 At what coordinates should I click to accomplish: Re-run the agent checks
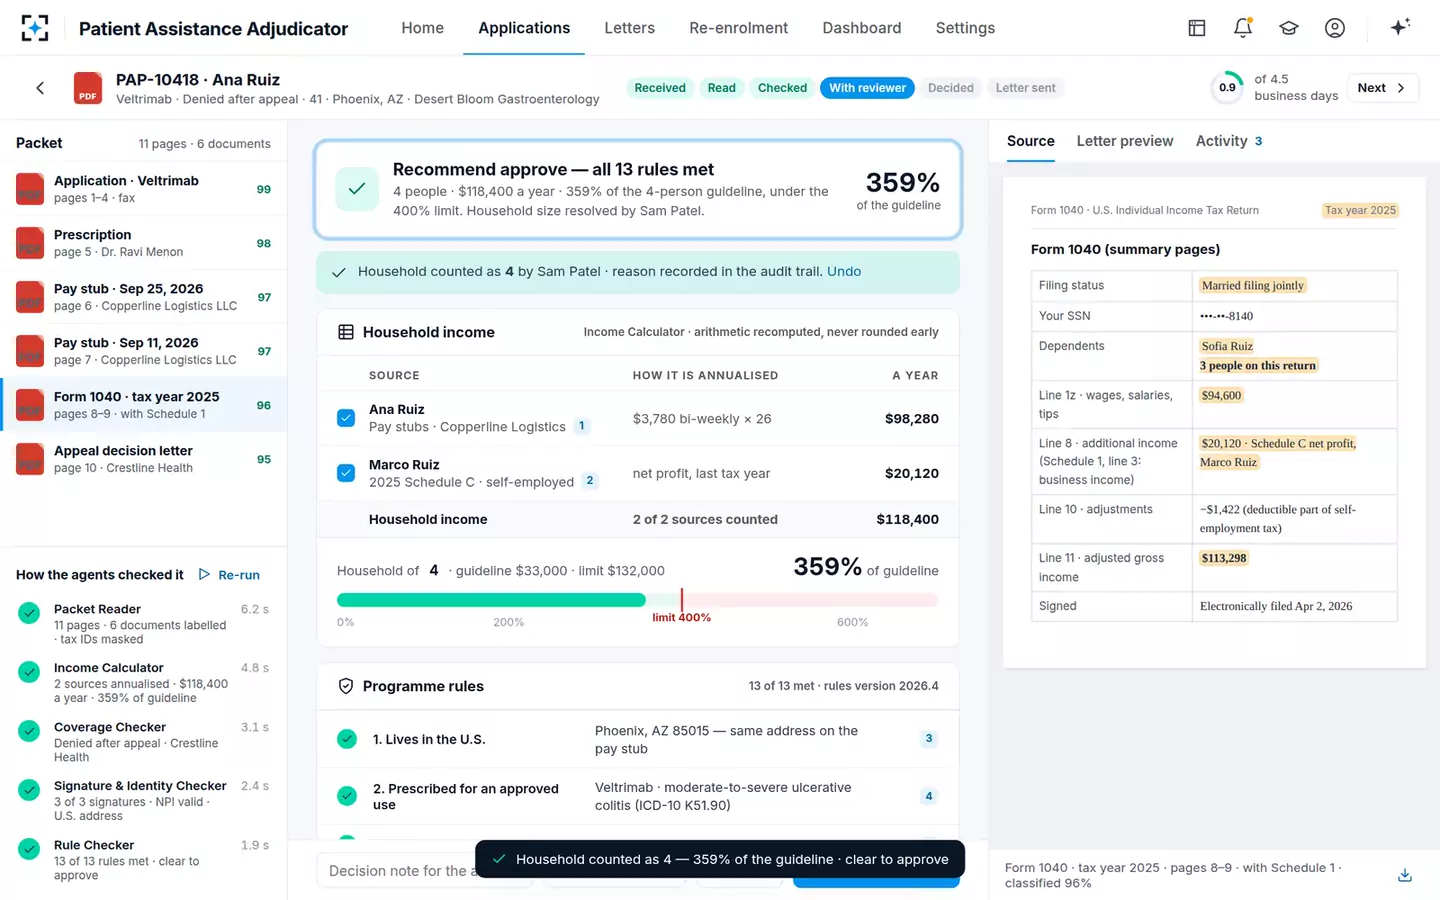click(x=230, y=575)
